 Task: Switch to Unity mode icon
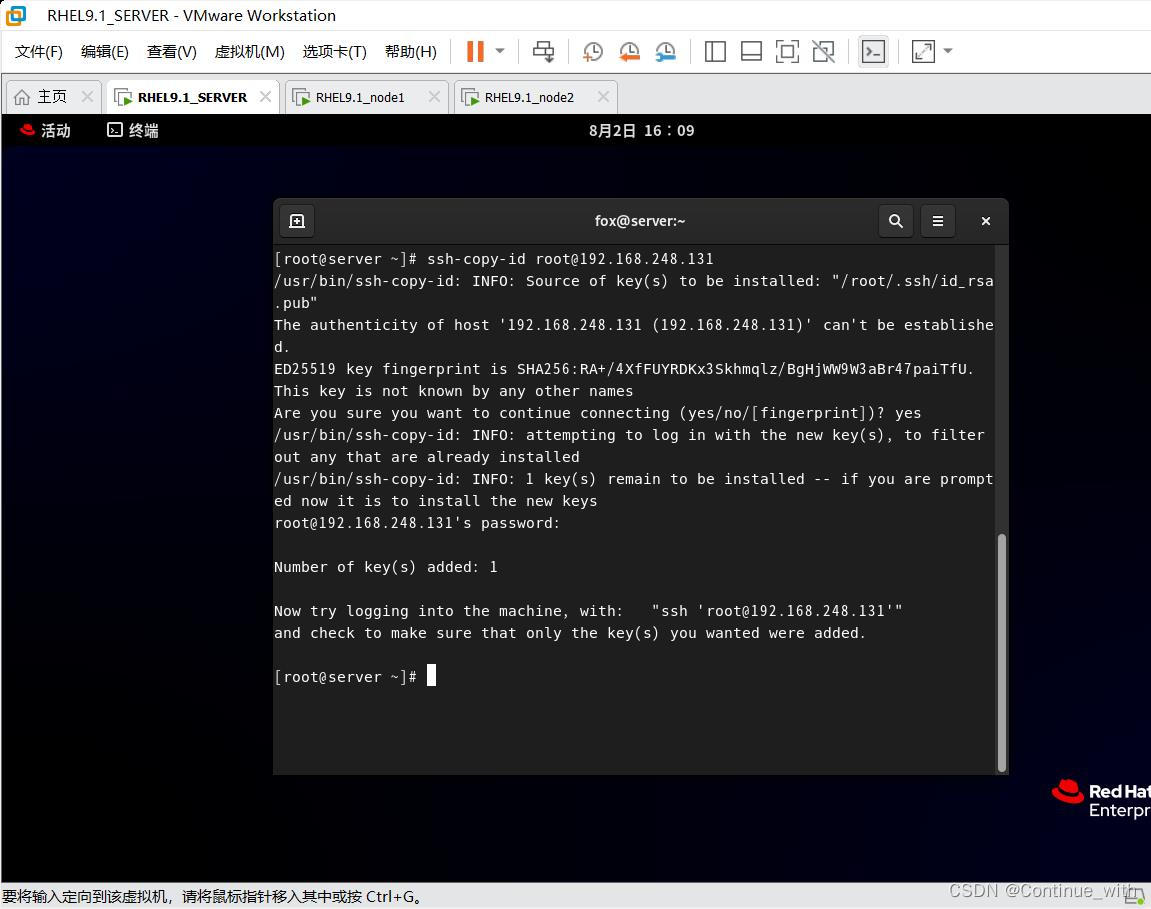[x=824, y=51]
